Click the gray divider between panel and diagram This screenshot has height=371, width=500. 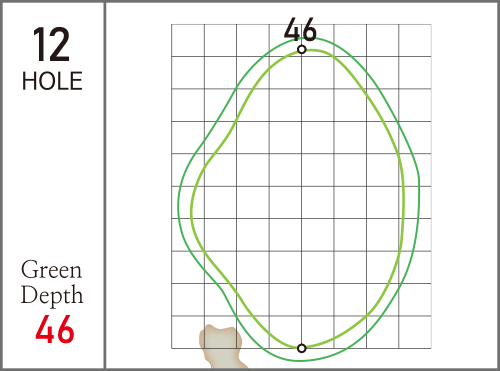pyautogui.click(x=105, y=185)
